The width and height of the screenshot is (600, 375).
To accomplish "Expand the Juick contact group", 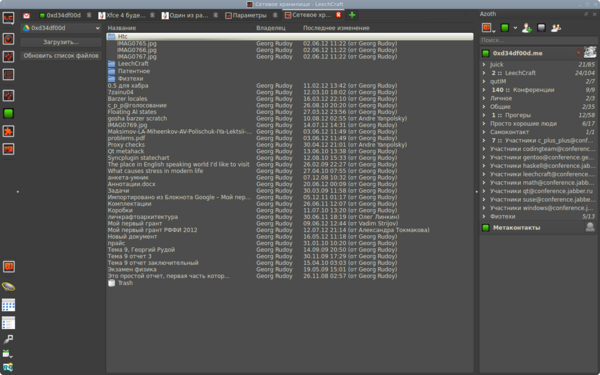I will [x=484, y=65].
